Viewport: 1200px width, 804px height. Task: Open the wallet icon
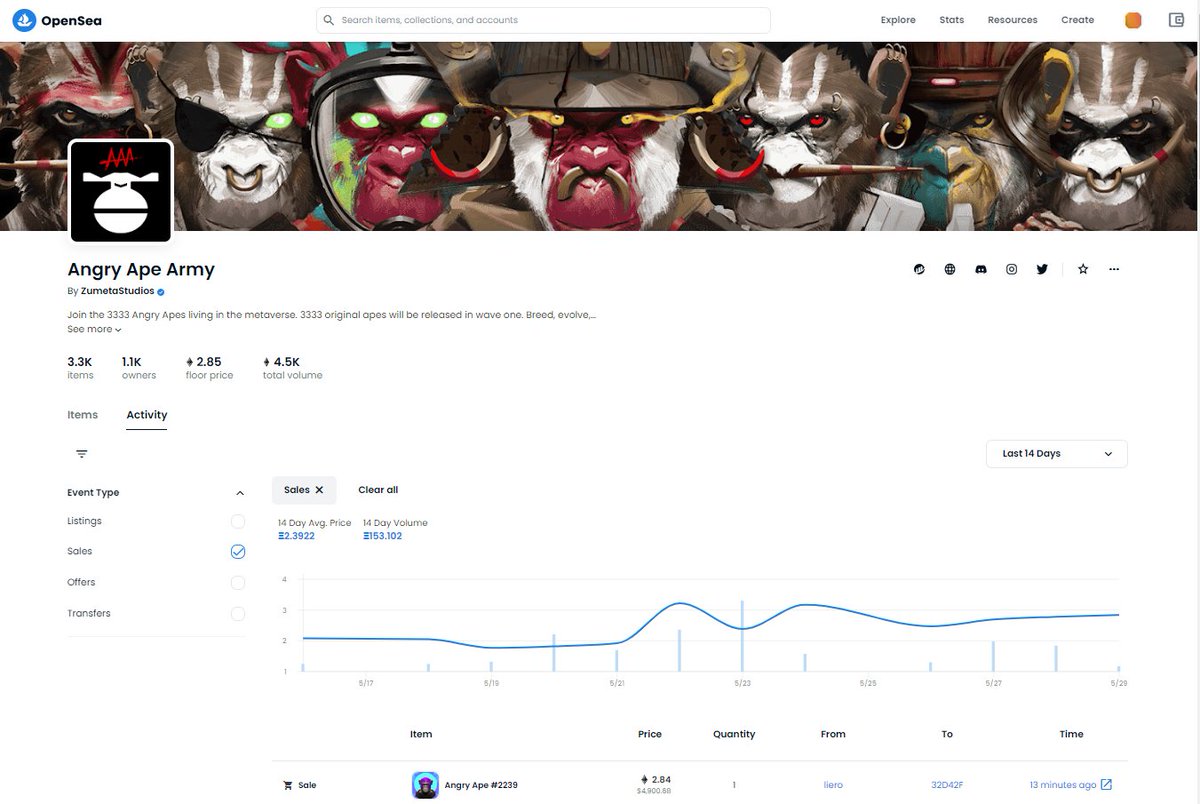pyautogui.click(x=1176, y=20)
